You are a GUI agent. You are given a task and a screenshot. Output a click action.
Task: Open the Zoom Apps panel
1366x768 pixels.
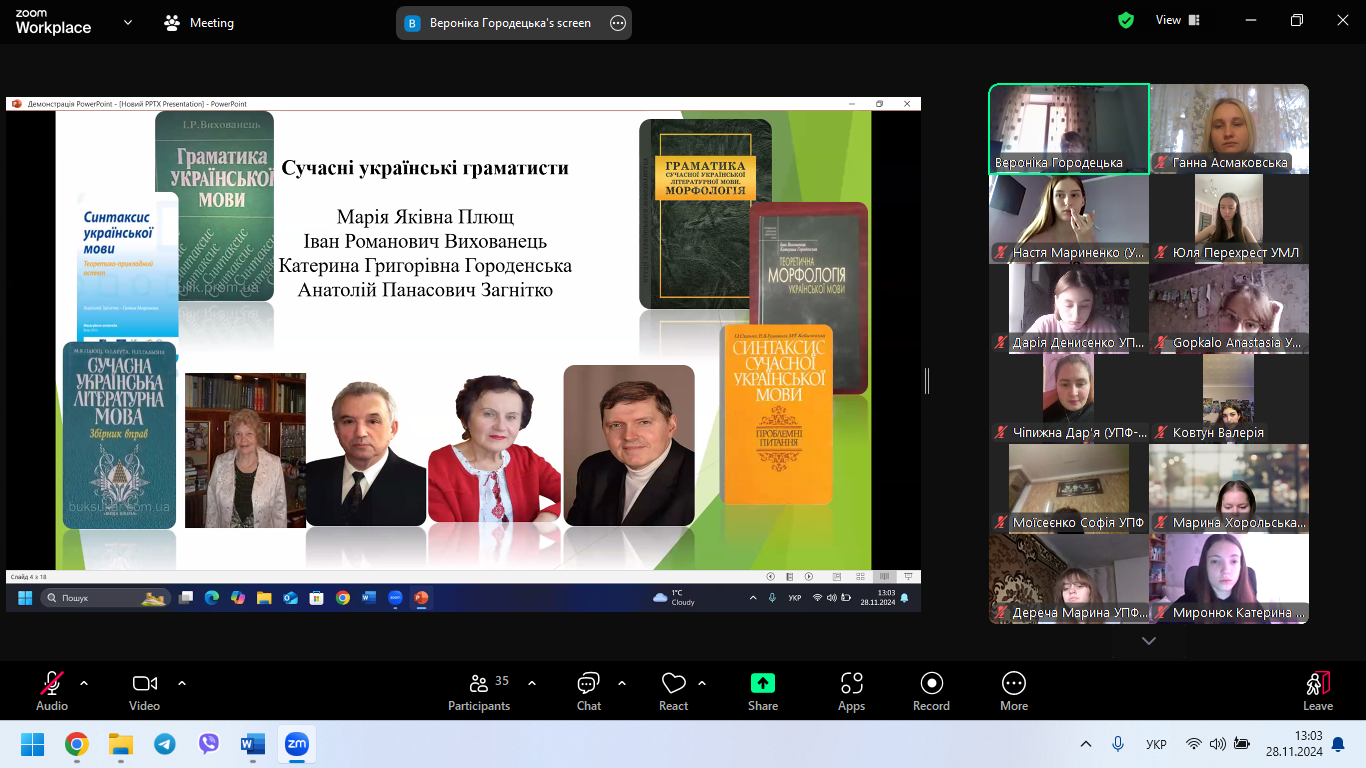click(852, 691)
